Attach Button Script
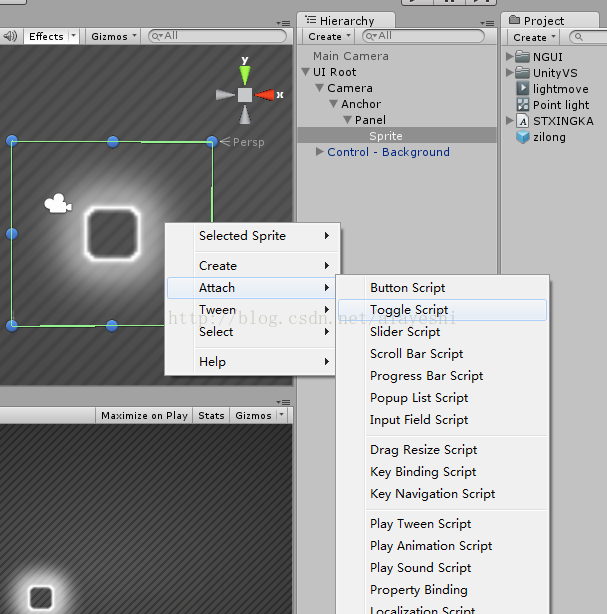 [x=443, y=288]
